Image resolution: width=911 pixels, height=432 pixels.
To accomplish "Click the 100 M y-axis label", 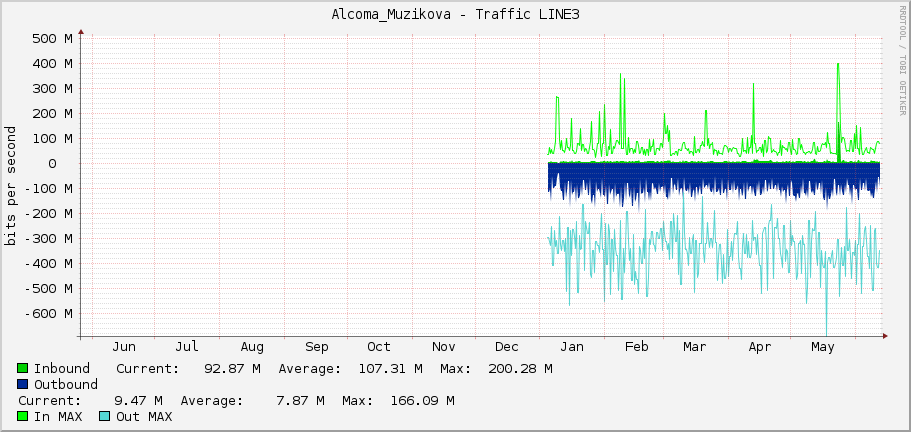I will (52, 139).
